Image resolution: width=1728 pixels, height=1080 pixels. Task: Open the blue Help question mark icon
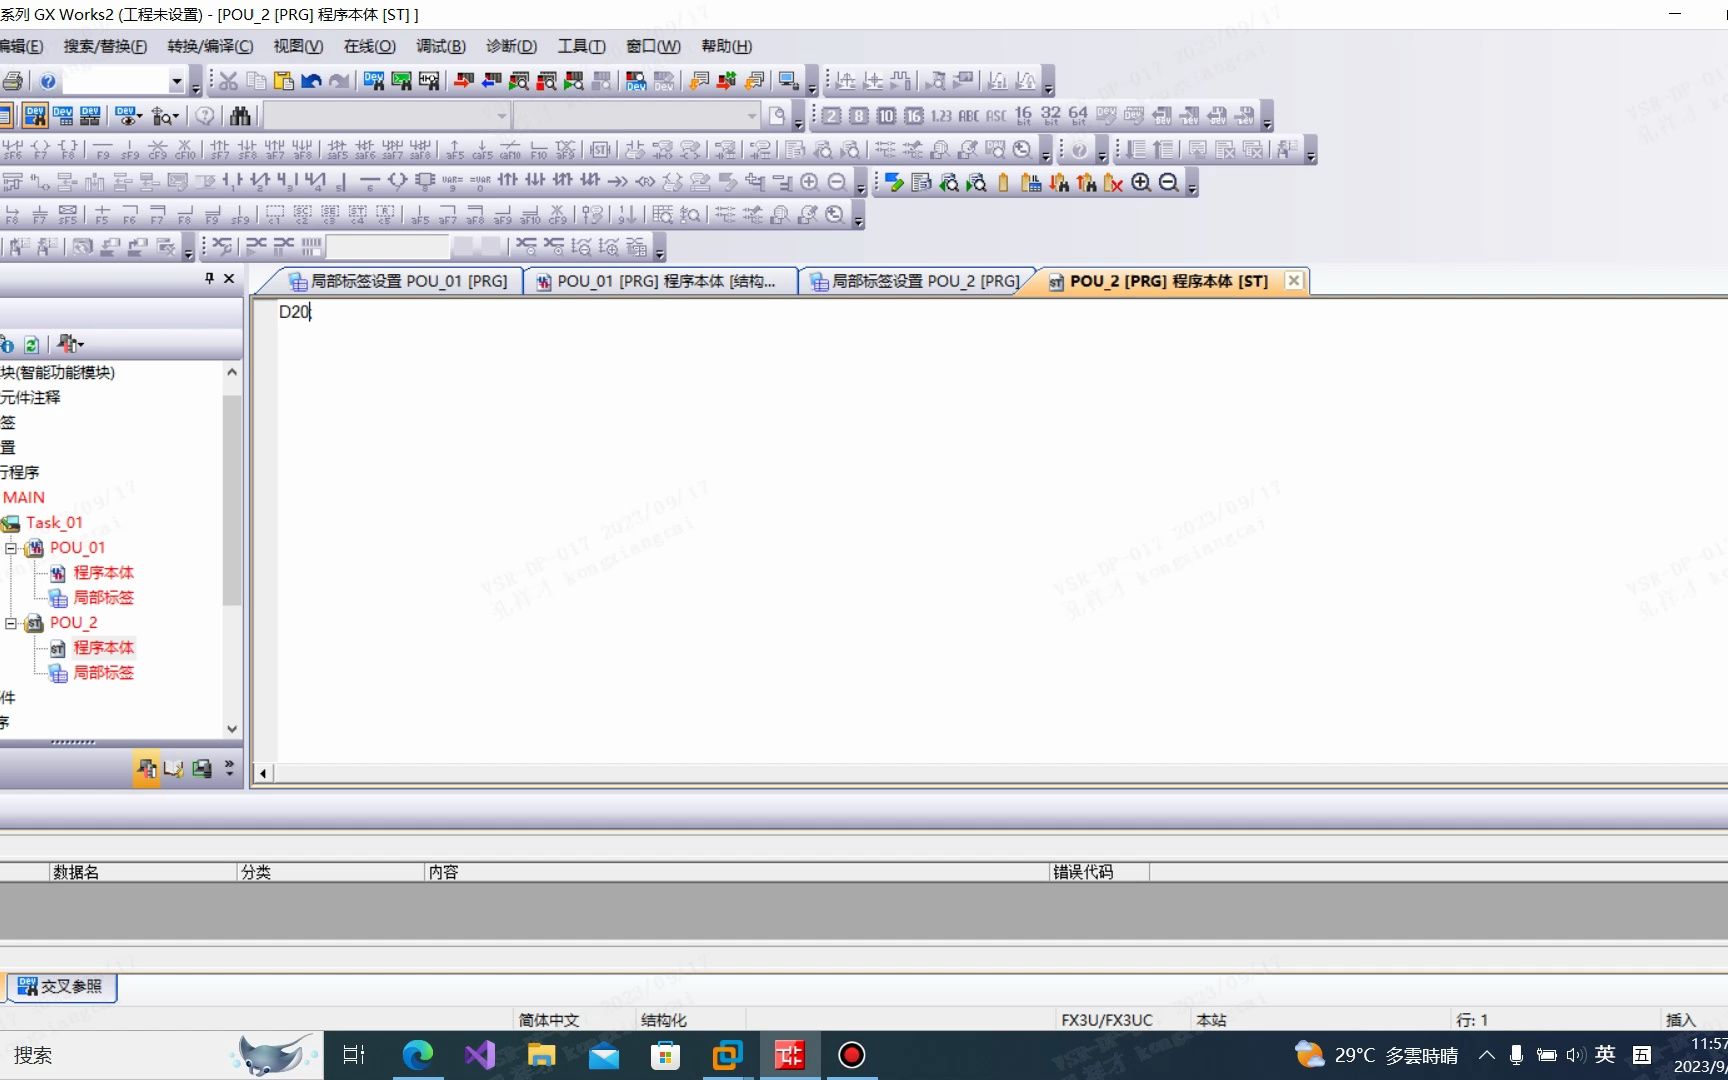[x=47, y=81]
